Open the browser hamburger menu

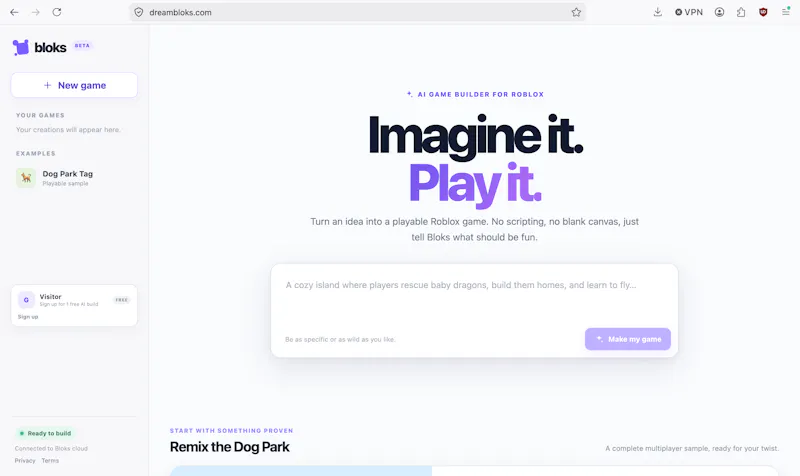click(x=786, y=12)
